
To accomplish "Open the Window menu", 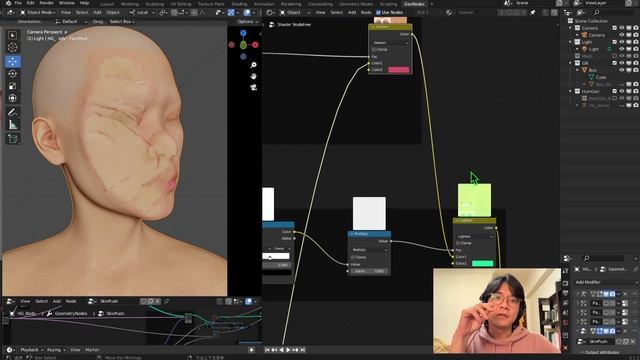I will [67, 3].
